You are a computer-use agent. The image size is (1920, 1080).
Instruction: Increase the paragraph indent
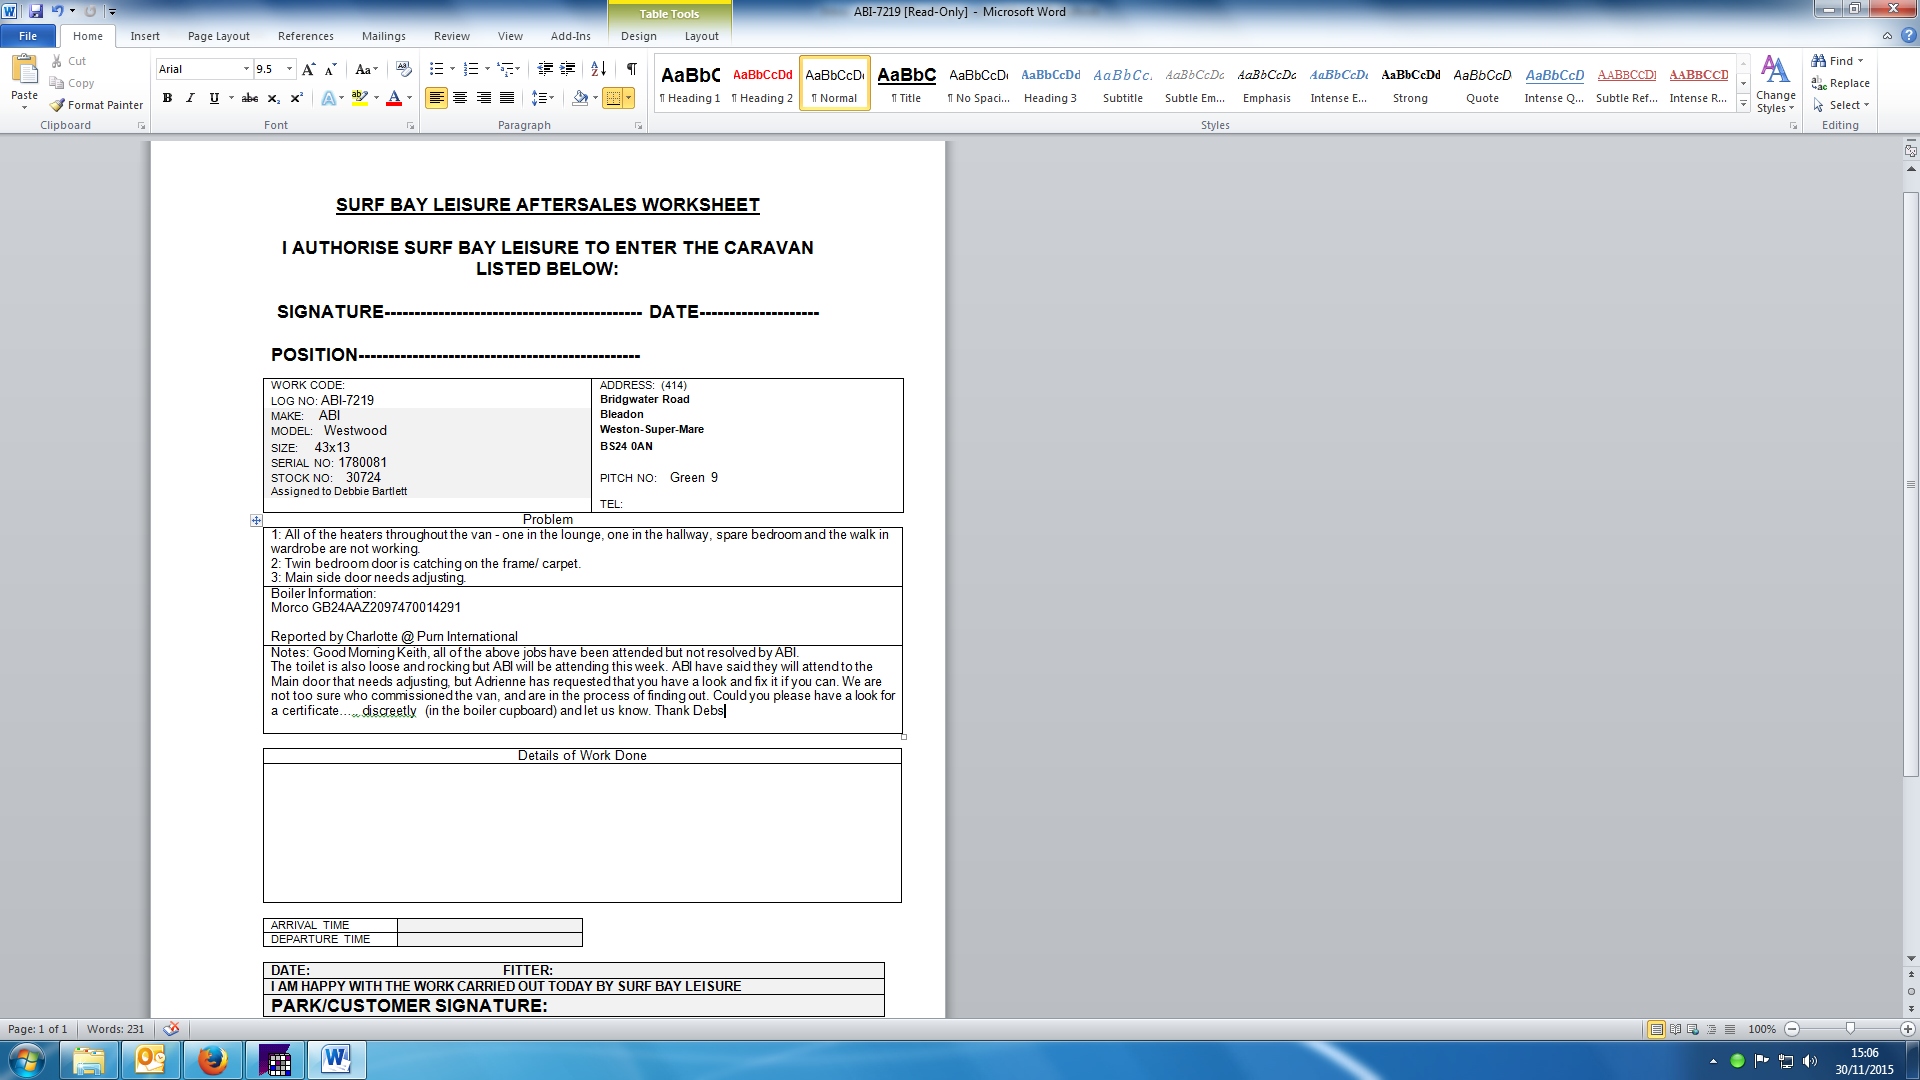coord(568,69)
